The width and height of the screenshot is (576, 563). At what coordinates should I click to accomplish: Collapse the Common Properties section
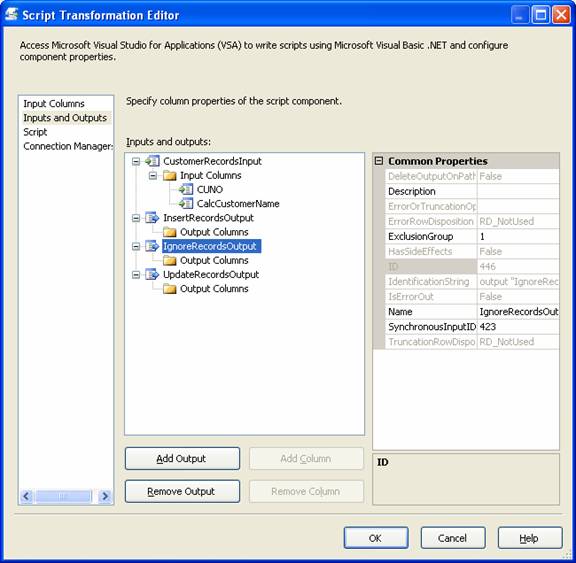(379, 161)
